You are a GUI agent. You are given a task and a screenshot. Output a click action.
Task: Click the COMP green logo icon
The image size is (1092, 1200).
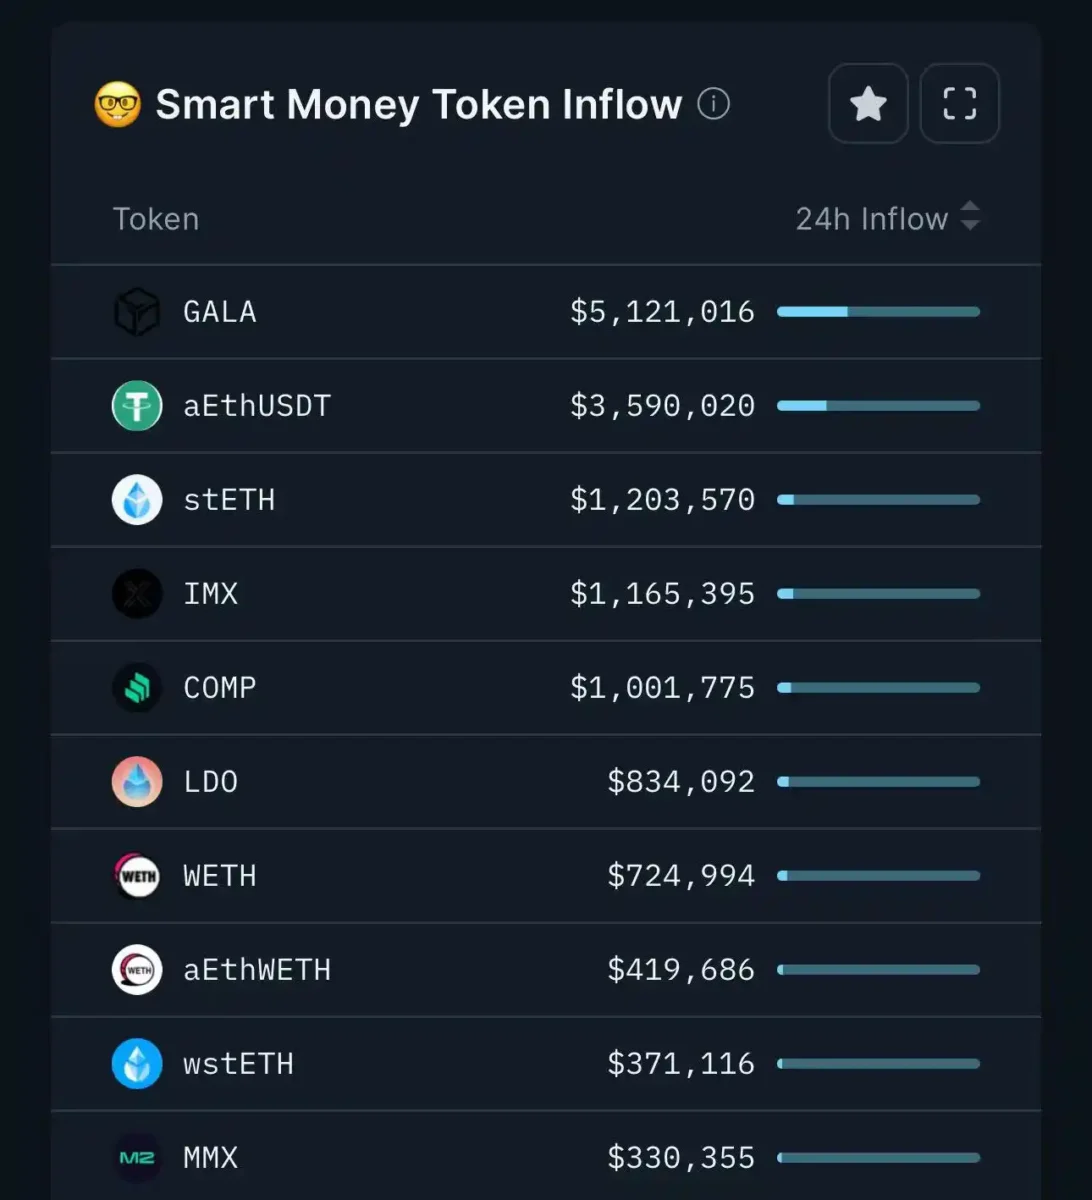coord(137,688)
